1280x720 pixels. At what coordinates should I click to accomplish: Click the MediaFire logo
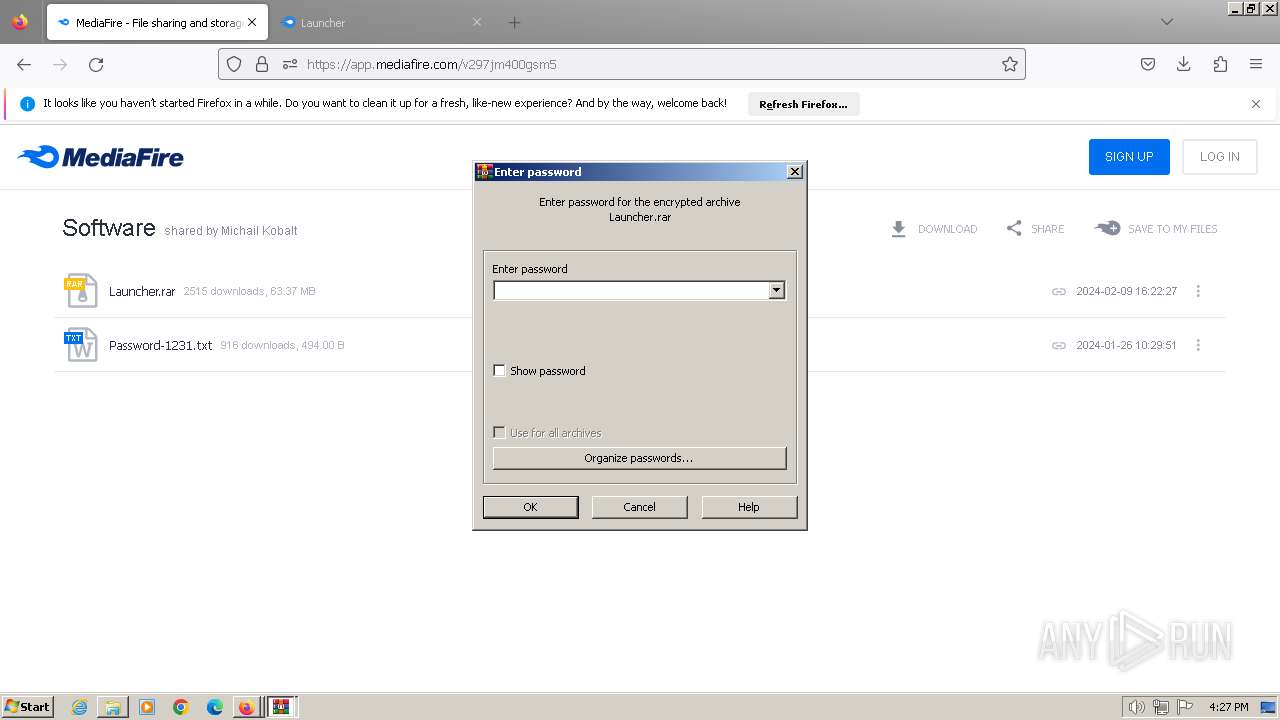pyautogui.click(x=100, y=157)
